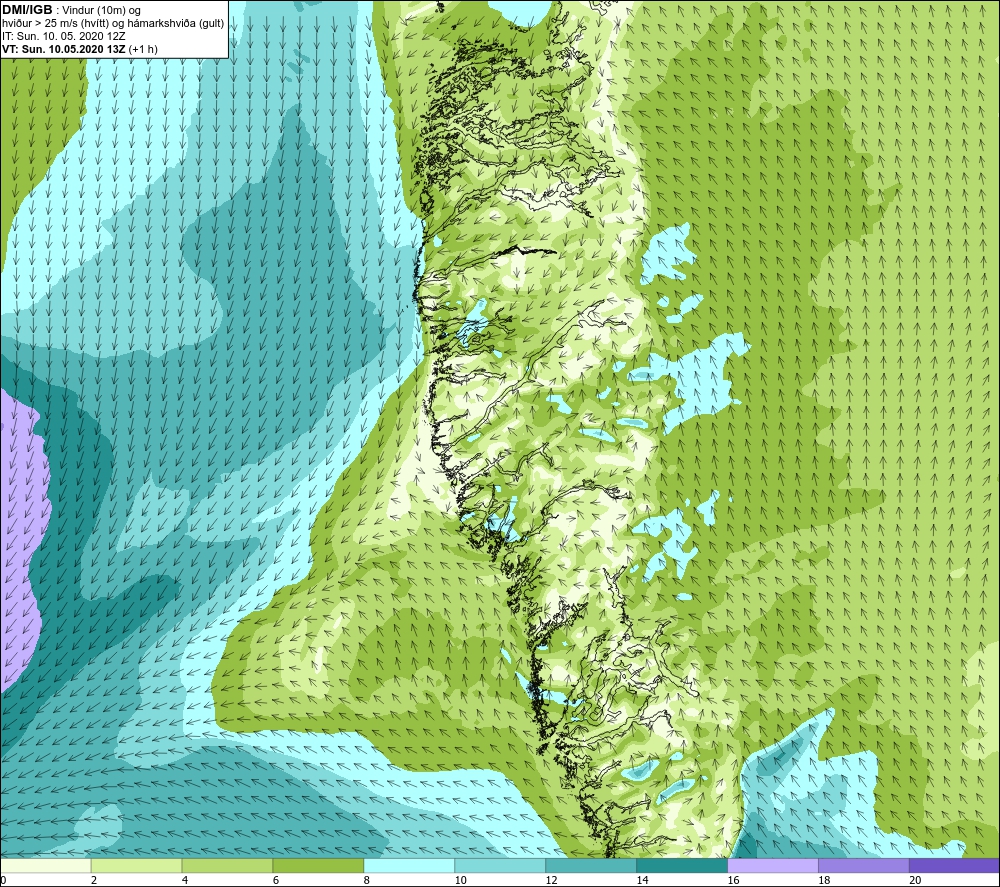1000x887 pixels.
Task: Click the "10" label on the color scale
Action: (x=460, y=880)
